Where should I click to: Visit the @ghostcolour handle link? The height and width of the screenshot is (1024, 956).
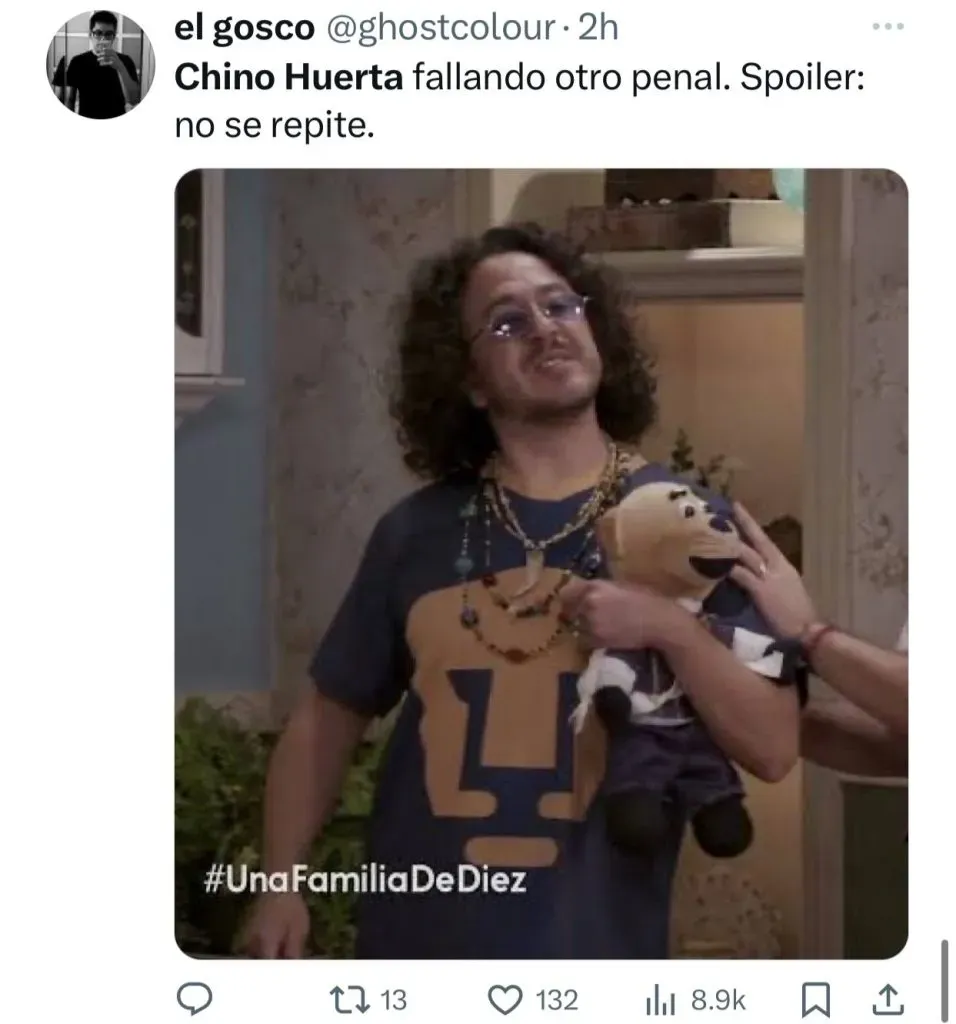pos(440,28)
